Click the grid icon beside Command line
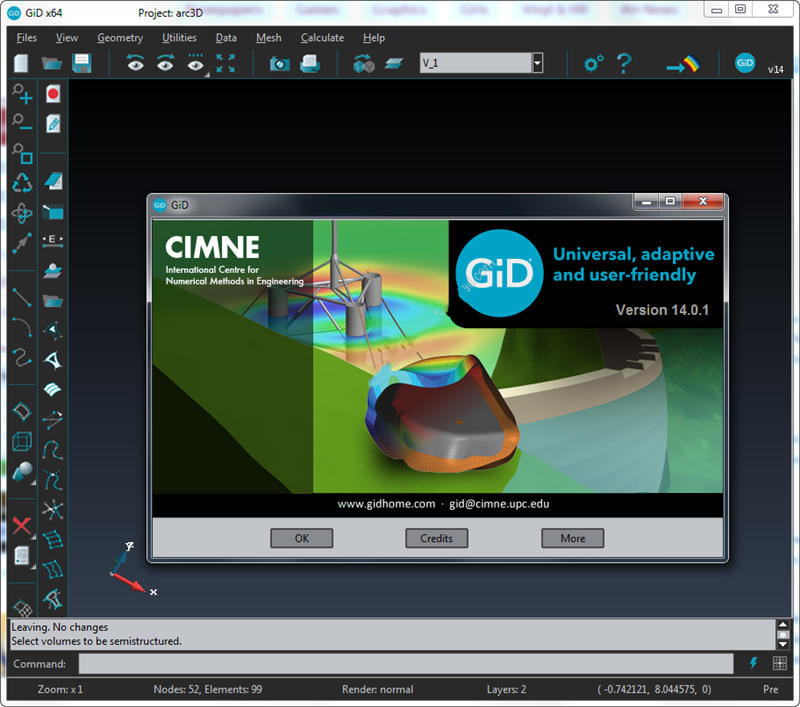 pos(780,663)
